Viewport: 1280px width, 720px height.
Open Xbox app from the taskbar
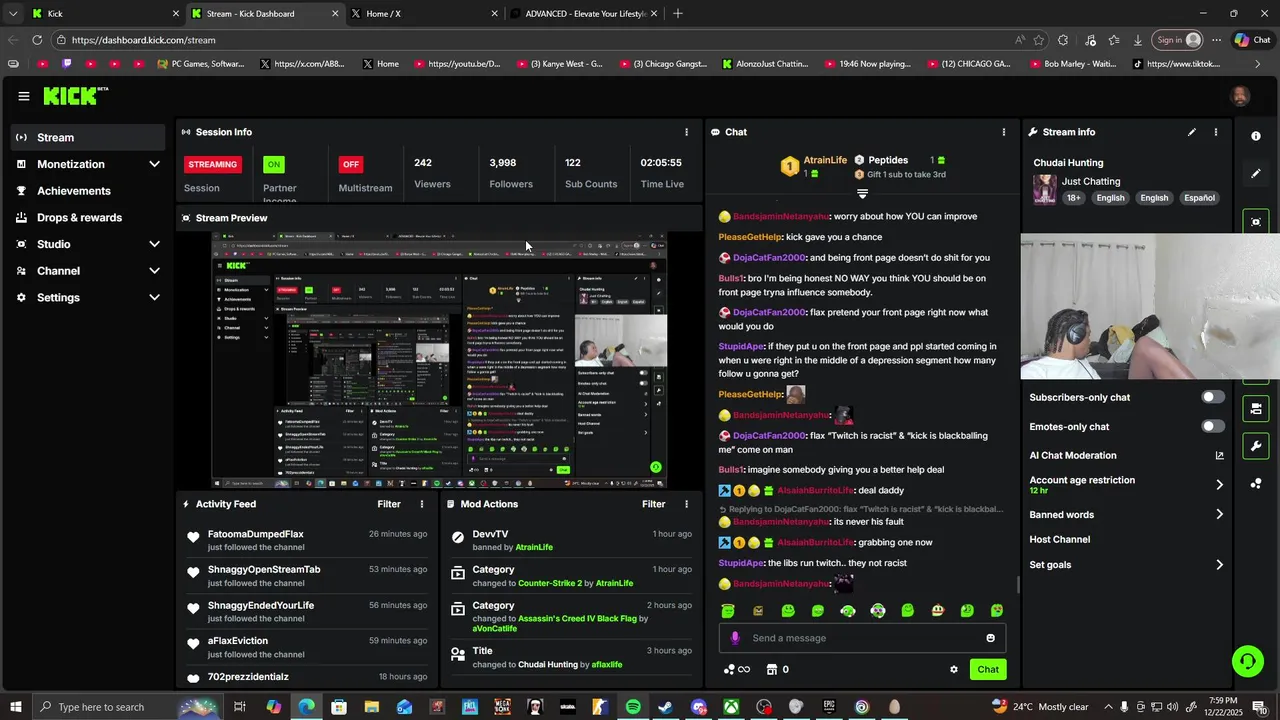[x=732, y=707]
